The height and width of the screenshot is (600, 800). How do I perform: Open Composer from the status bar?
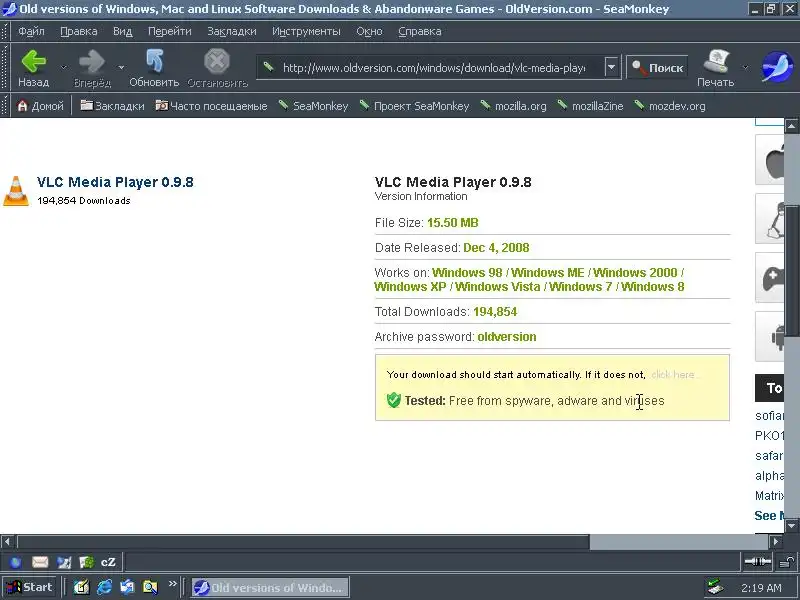64,562
